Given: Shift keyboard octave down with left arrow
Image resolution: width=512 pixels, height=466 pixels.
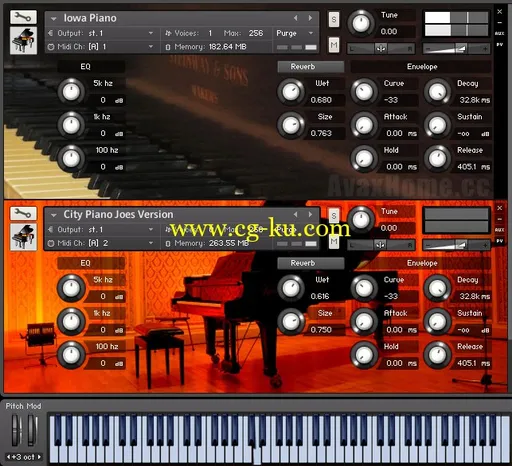Looking at the screenshot, I should [8, 457].
